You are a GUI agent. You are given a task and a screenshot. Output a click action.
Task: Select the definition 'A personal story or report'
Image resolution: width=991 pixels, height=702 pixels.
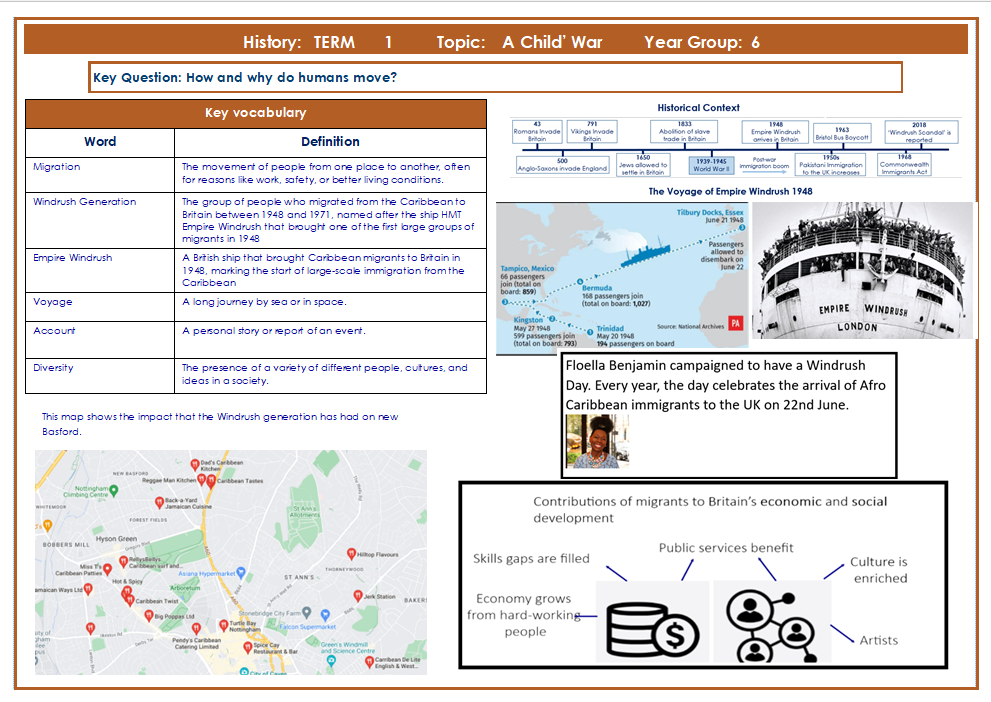pyautogui.click(x=274, y=330)
